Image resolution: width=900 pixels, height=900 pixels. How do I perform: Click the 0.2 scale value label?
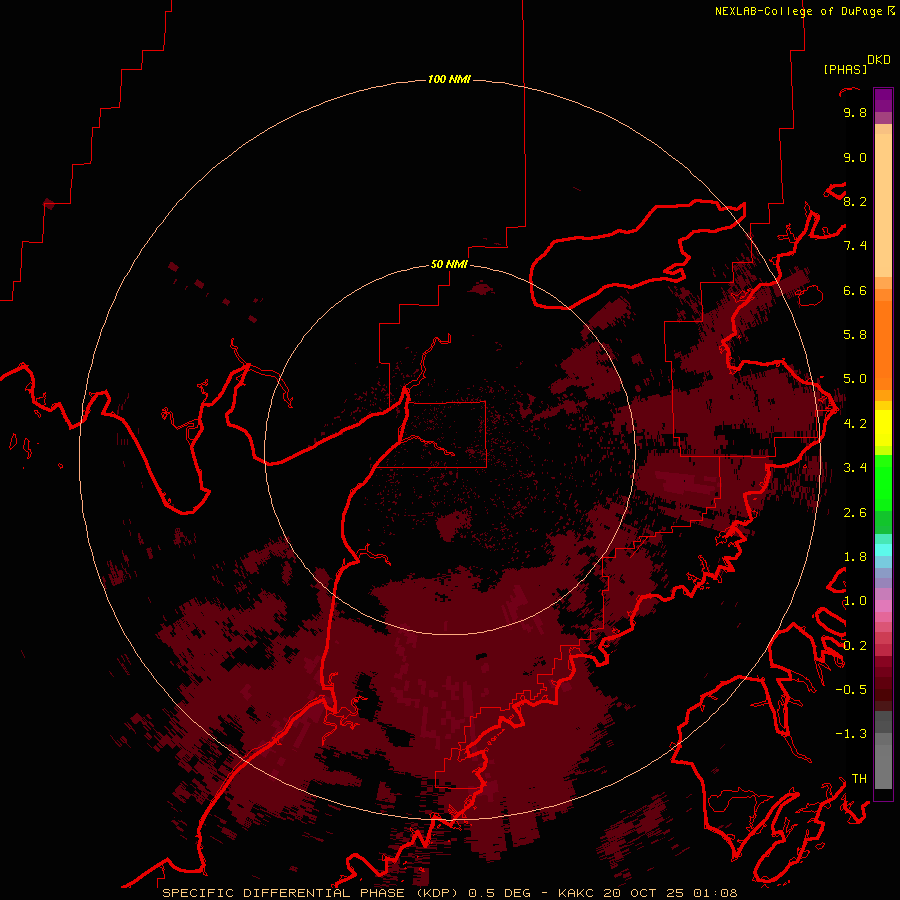(x=855, y=646)
